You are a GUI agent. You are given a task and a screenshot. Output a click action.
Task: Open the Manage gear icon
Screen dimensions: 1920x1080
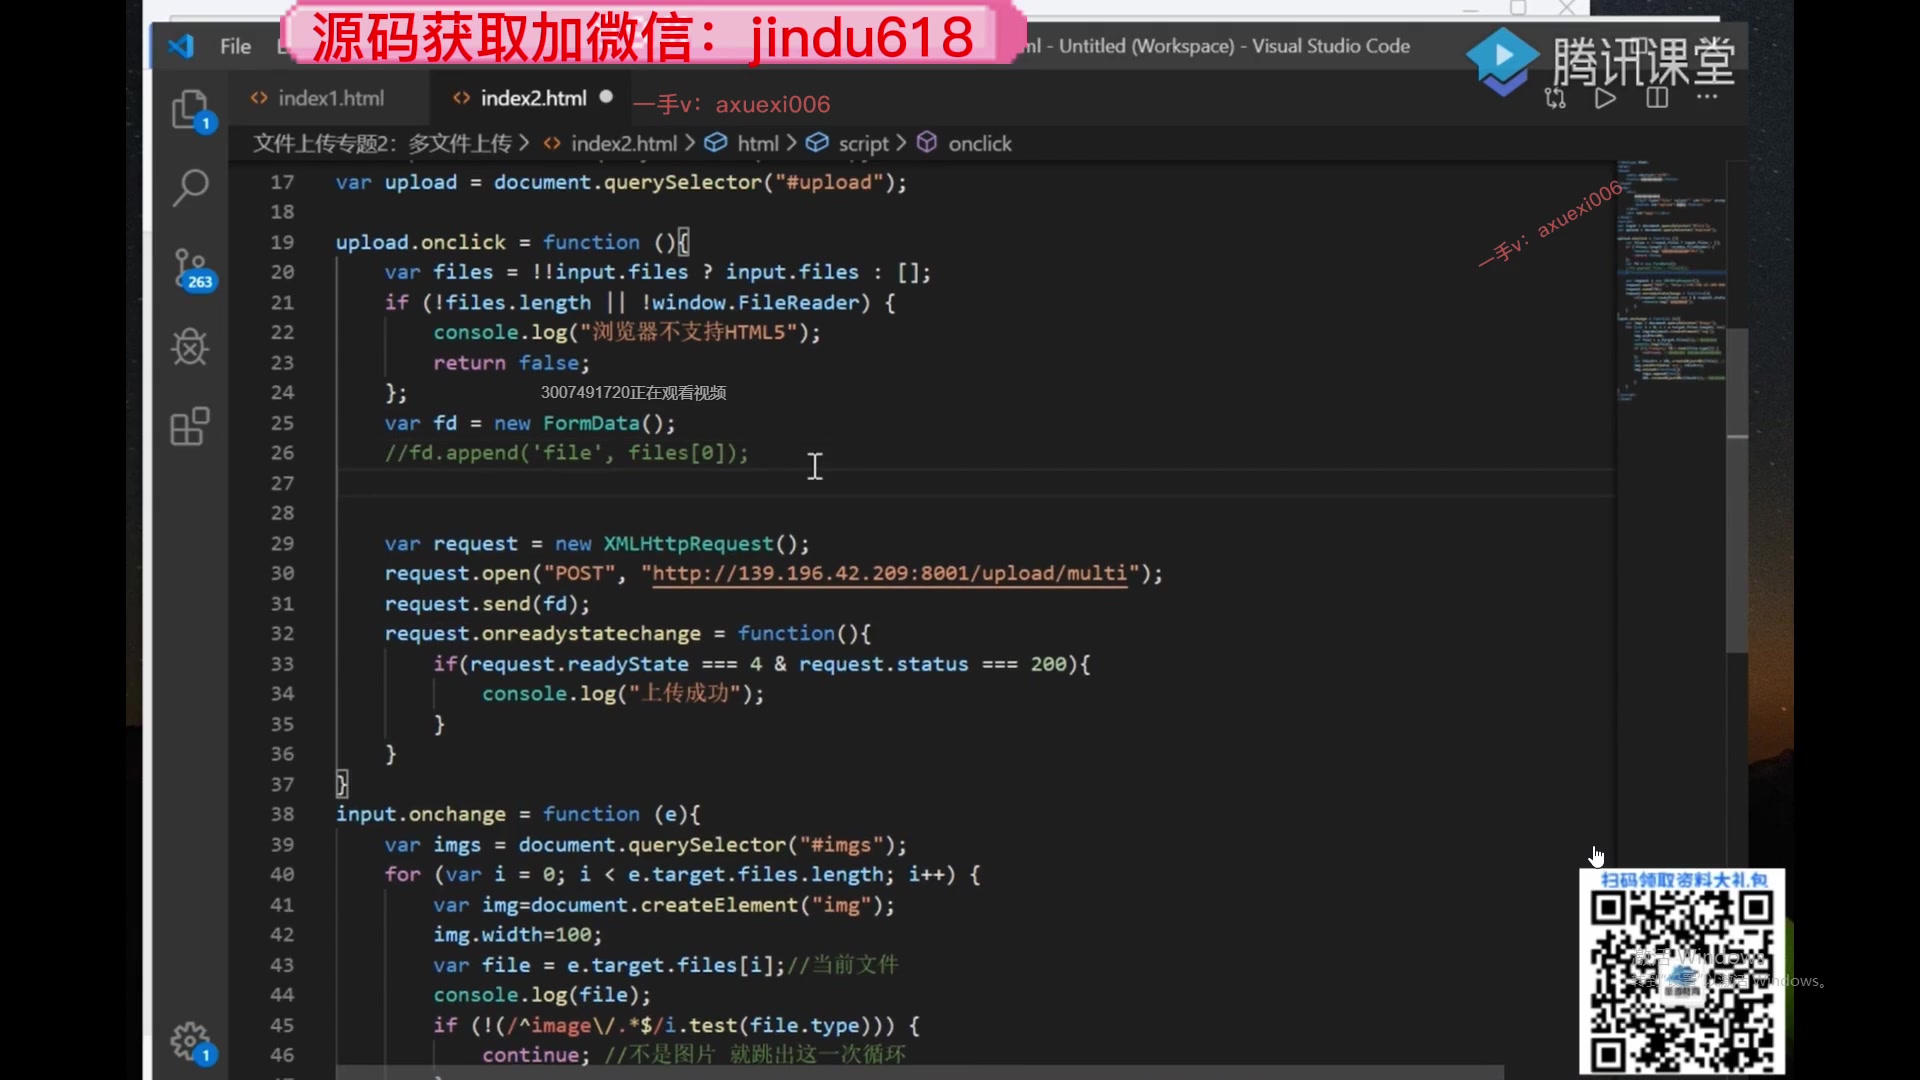click(191, 1042)
